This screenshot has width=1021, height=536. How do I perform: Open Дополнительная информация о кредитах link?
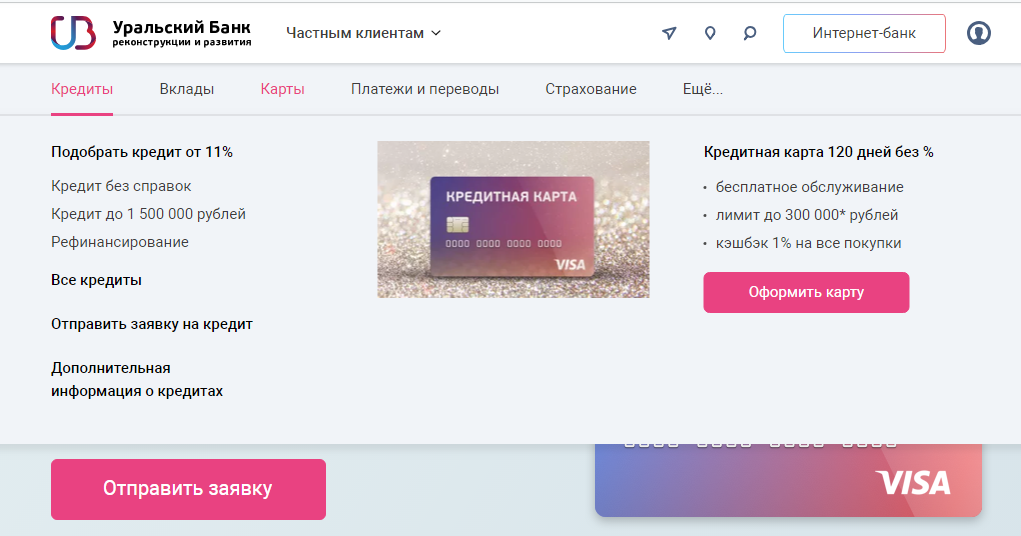pyautogui.click(x=137, y=380)
